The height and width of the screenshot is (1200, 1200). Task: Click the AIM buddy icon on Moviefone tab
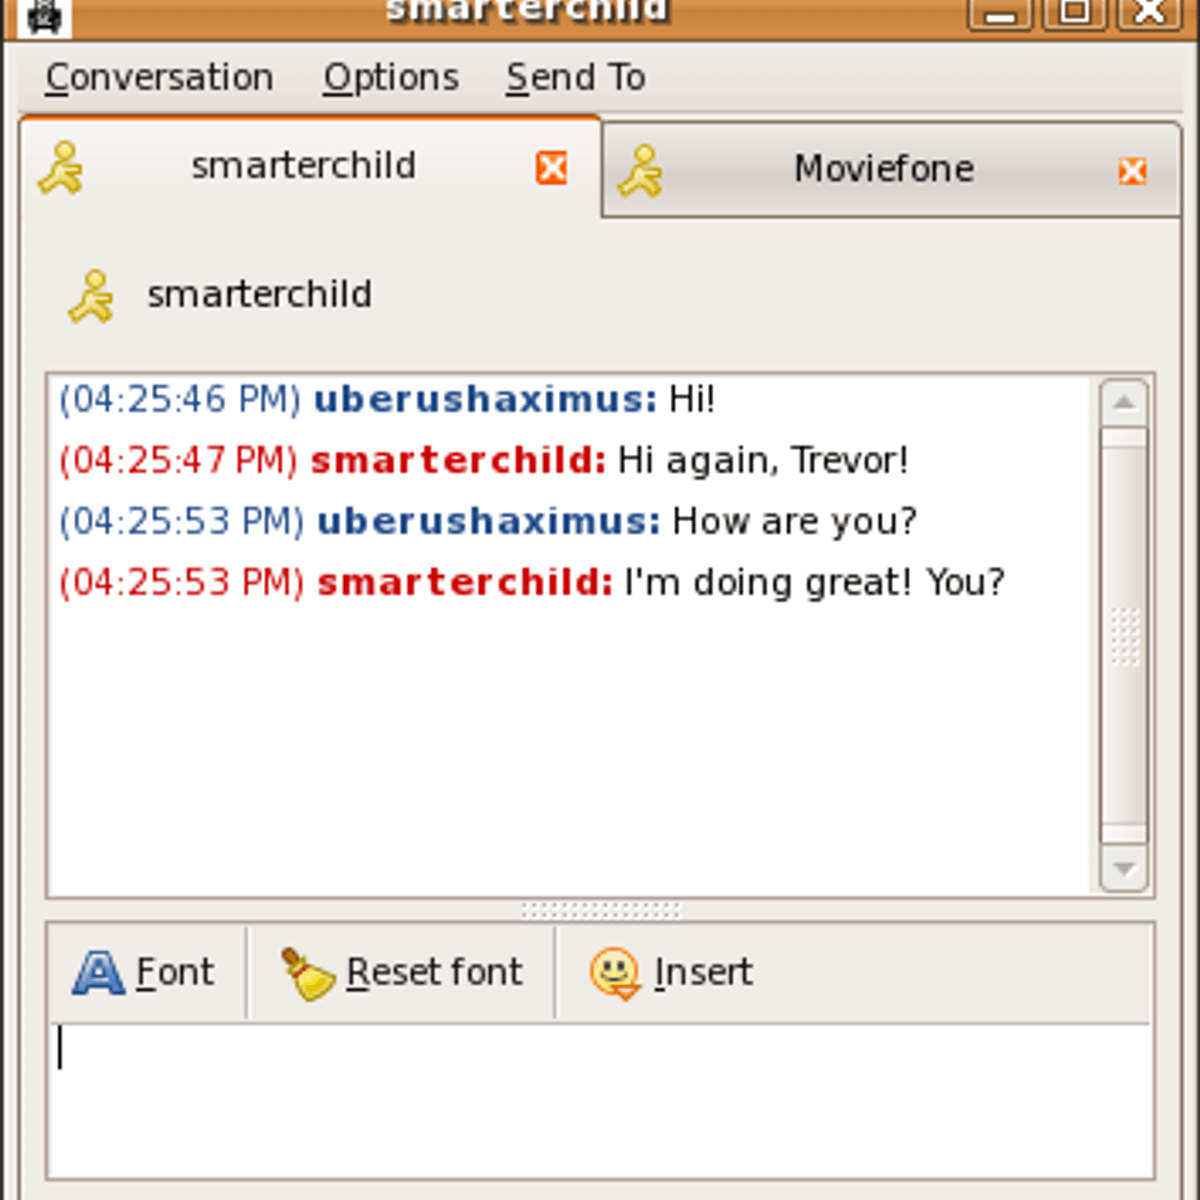point(641,170)
